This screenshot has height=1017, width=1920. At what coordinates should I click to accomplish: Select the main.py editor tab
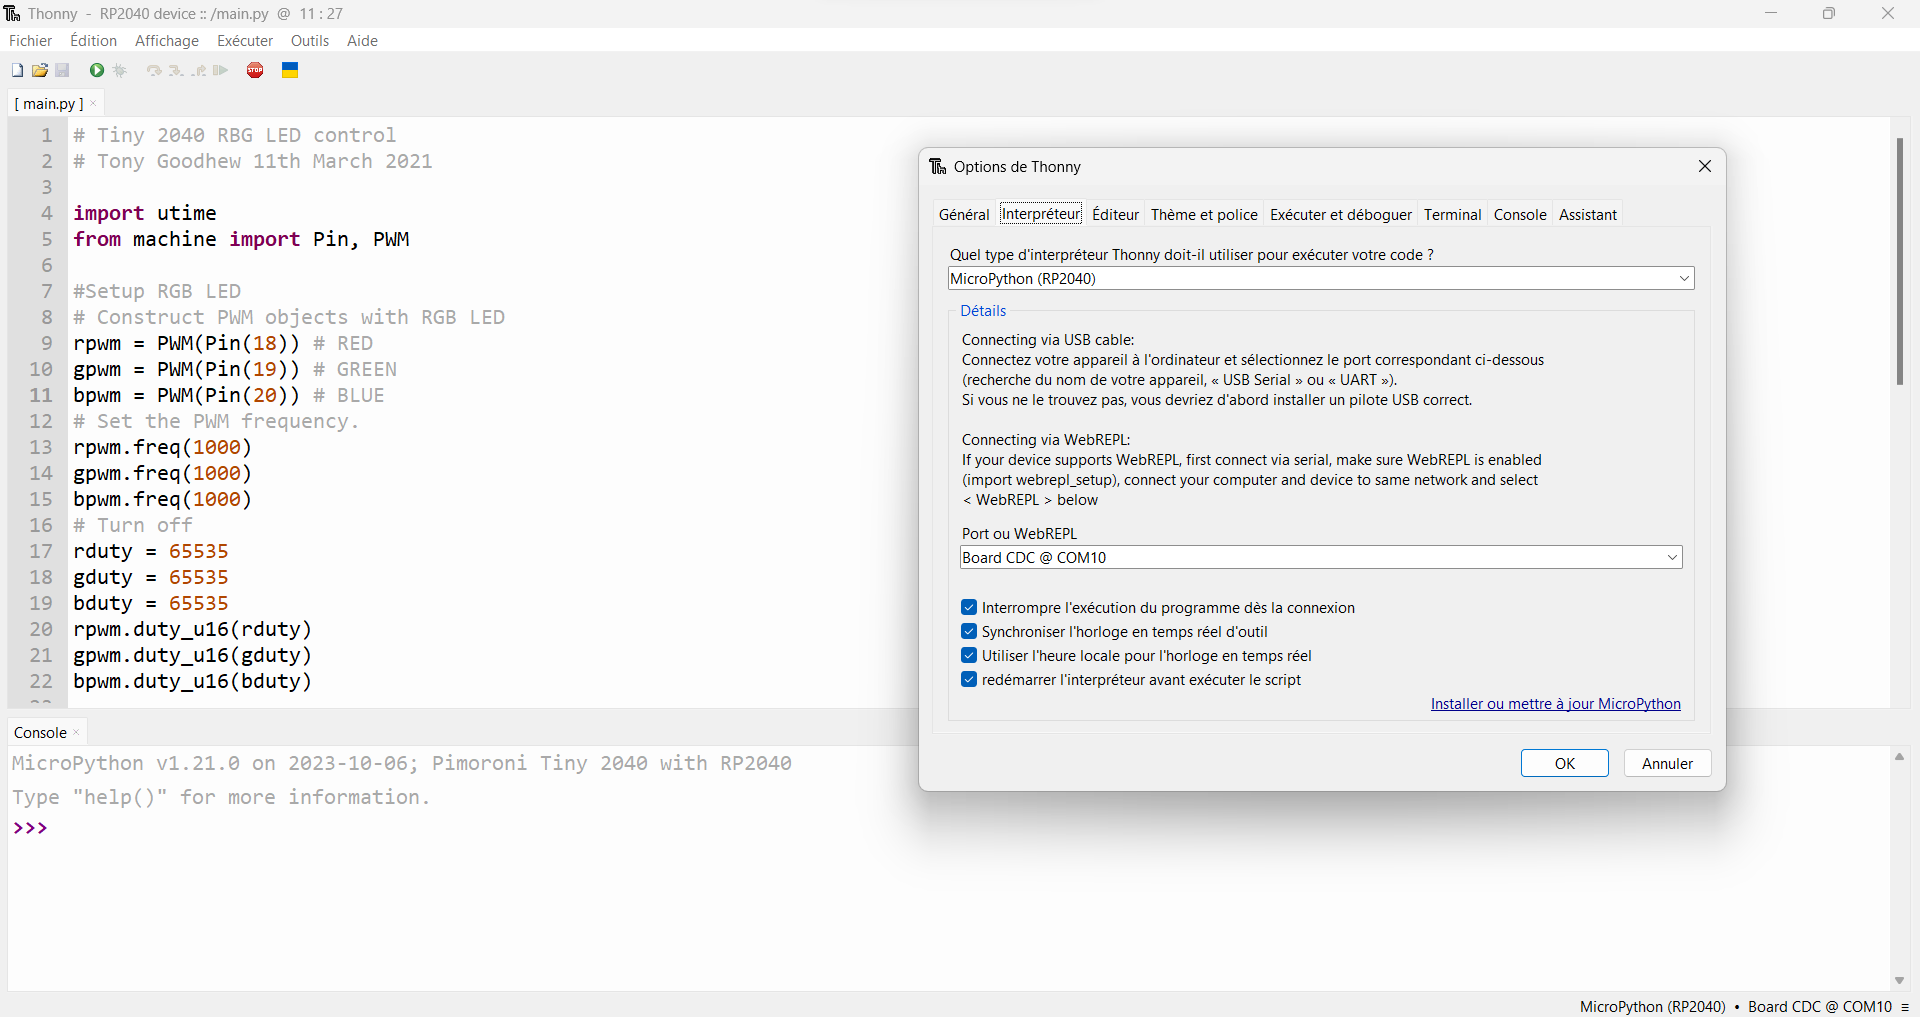coord(50,103)
